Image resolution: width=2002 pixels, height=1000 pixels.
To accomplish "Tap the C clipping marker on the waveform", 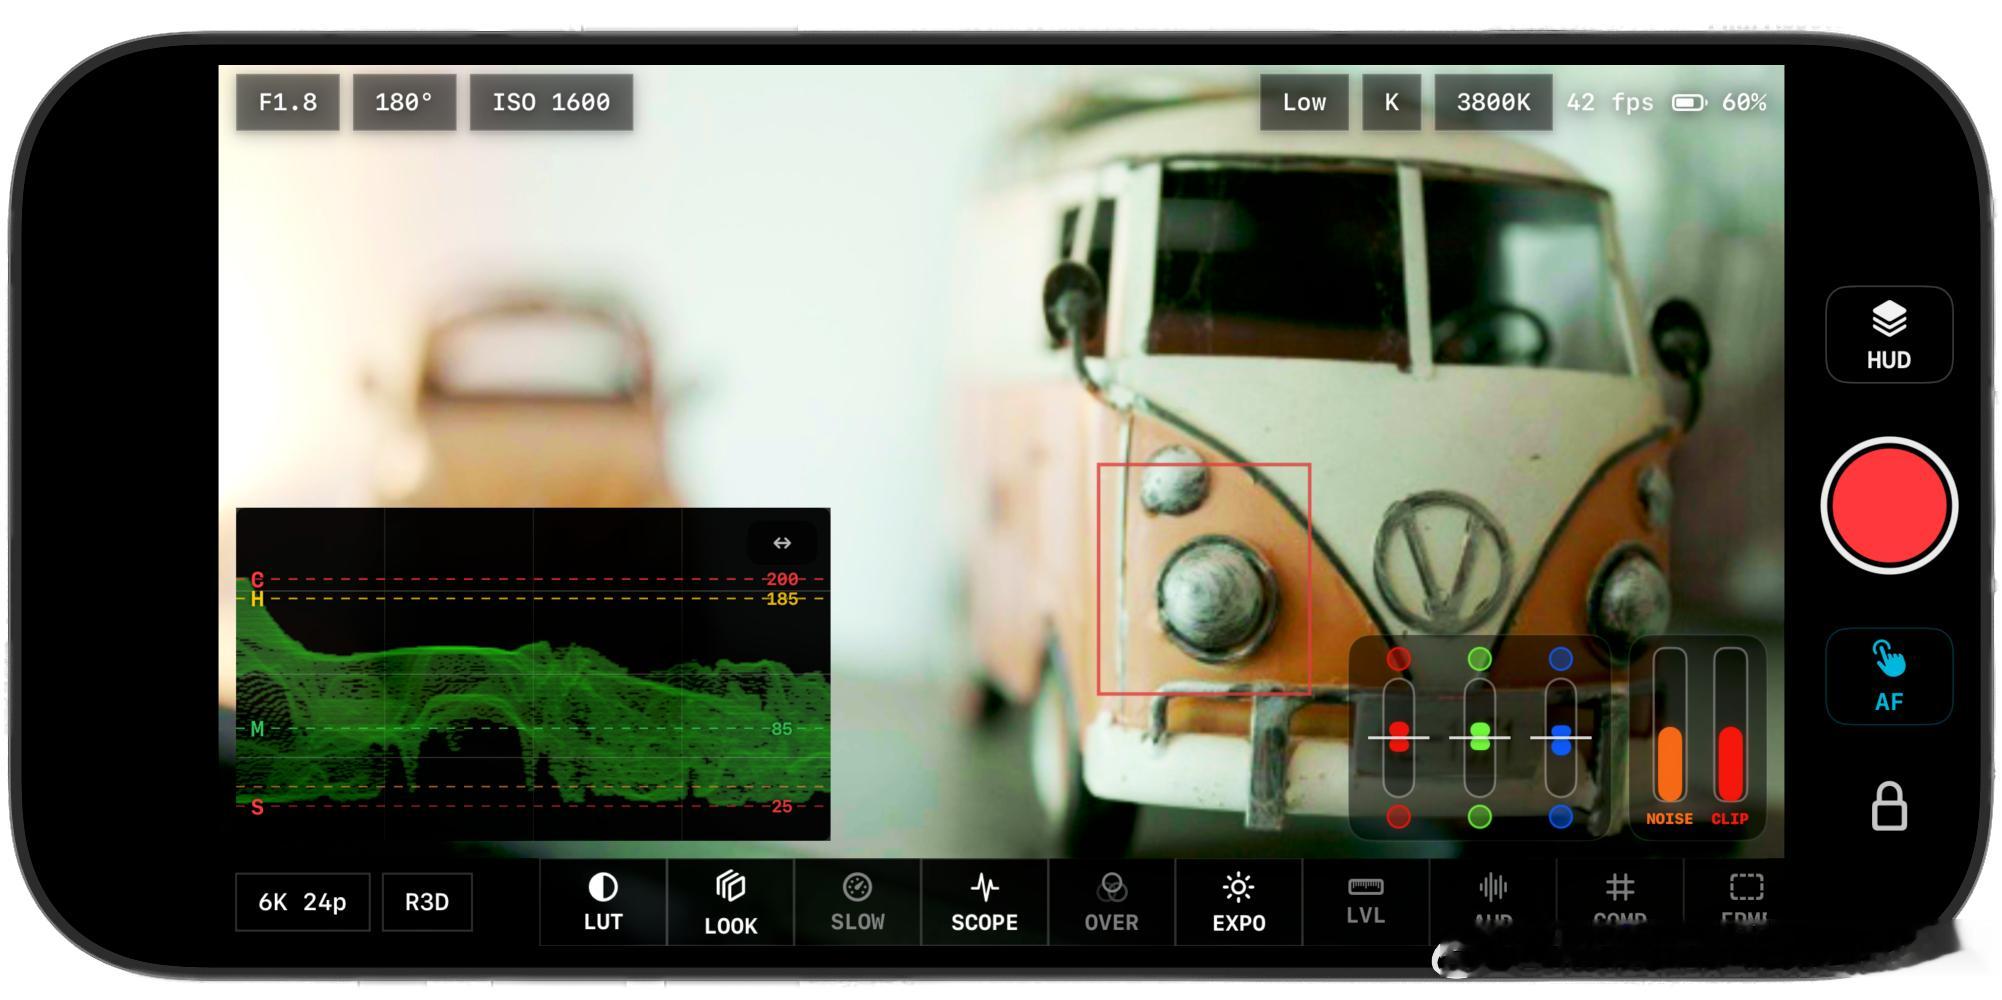I will (x=257, y=579).
